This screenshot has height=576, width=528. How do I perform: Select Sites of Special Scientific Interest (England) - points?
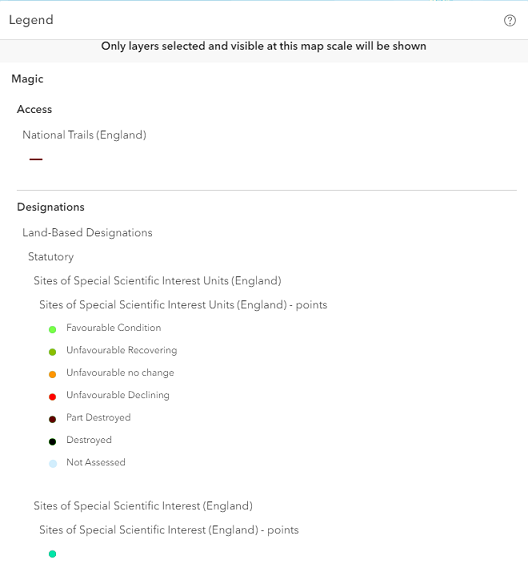tap(169, 530)
